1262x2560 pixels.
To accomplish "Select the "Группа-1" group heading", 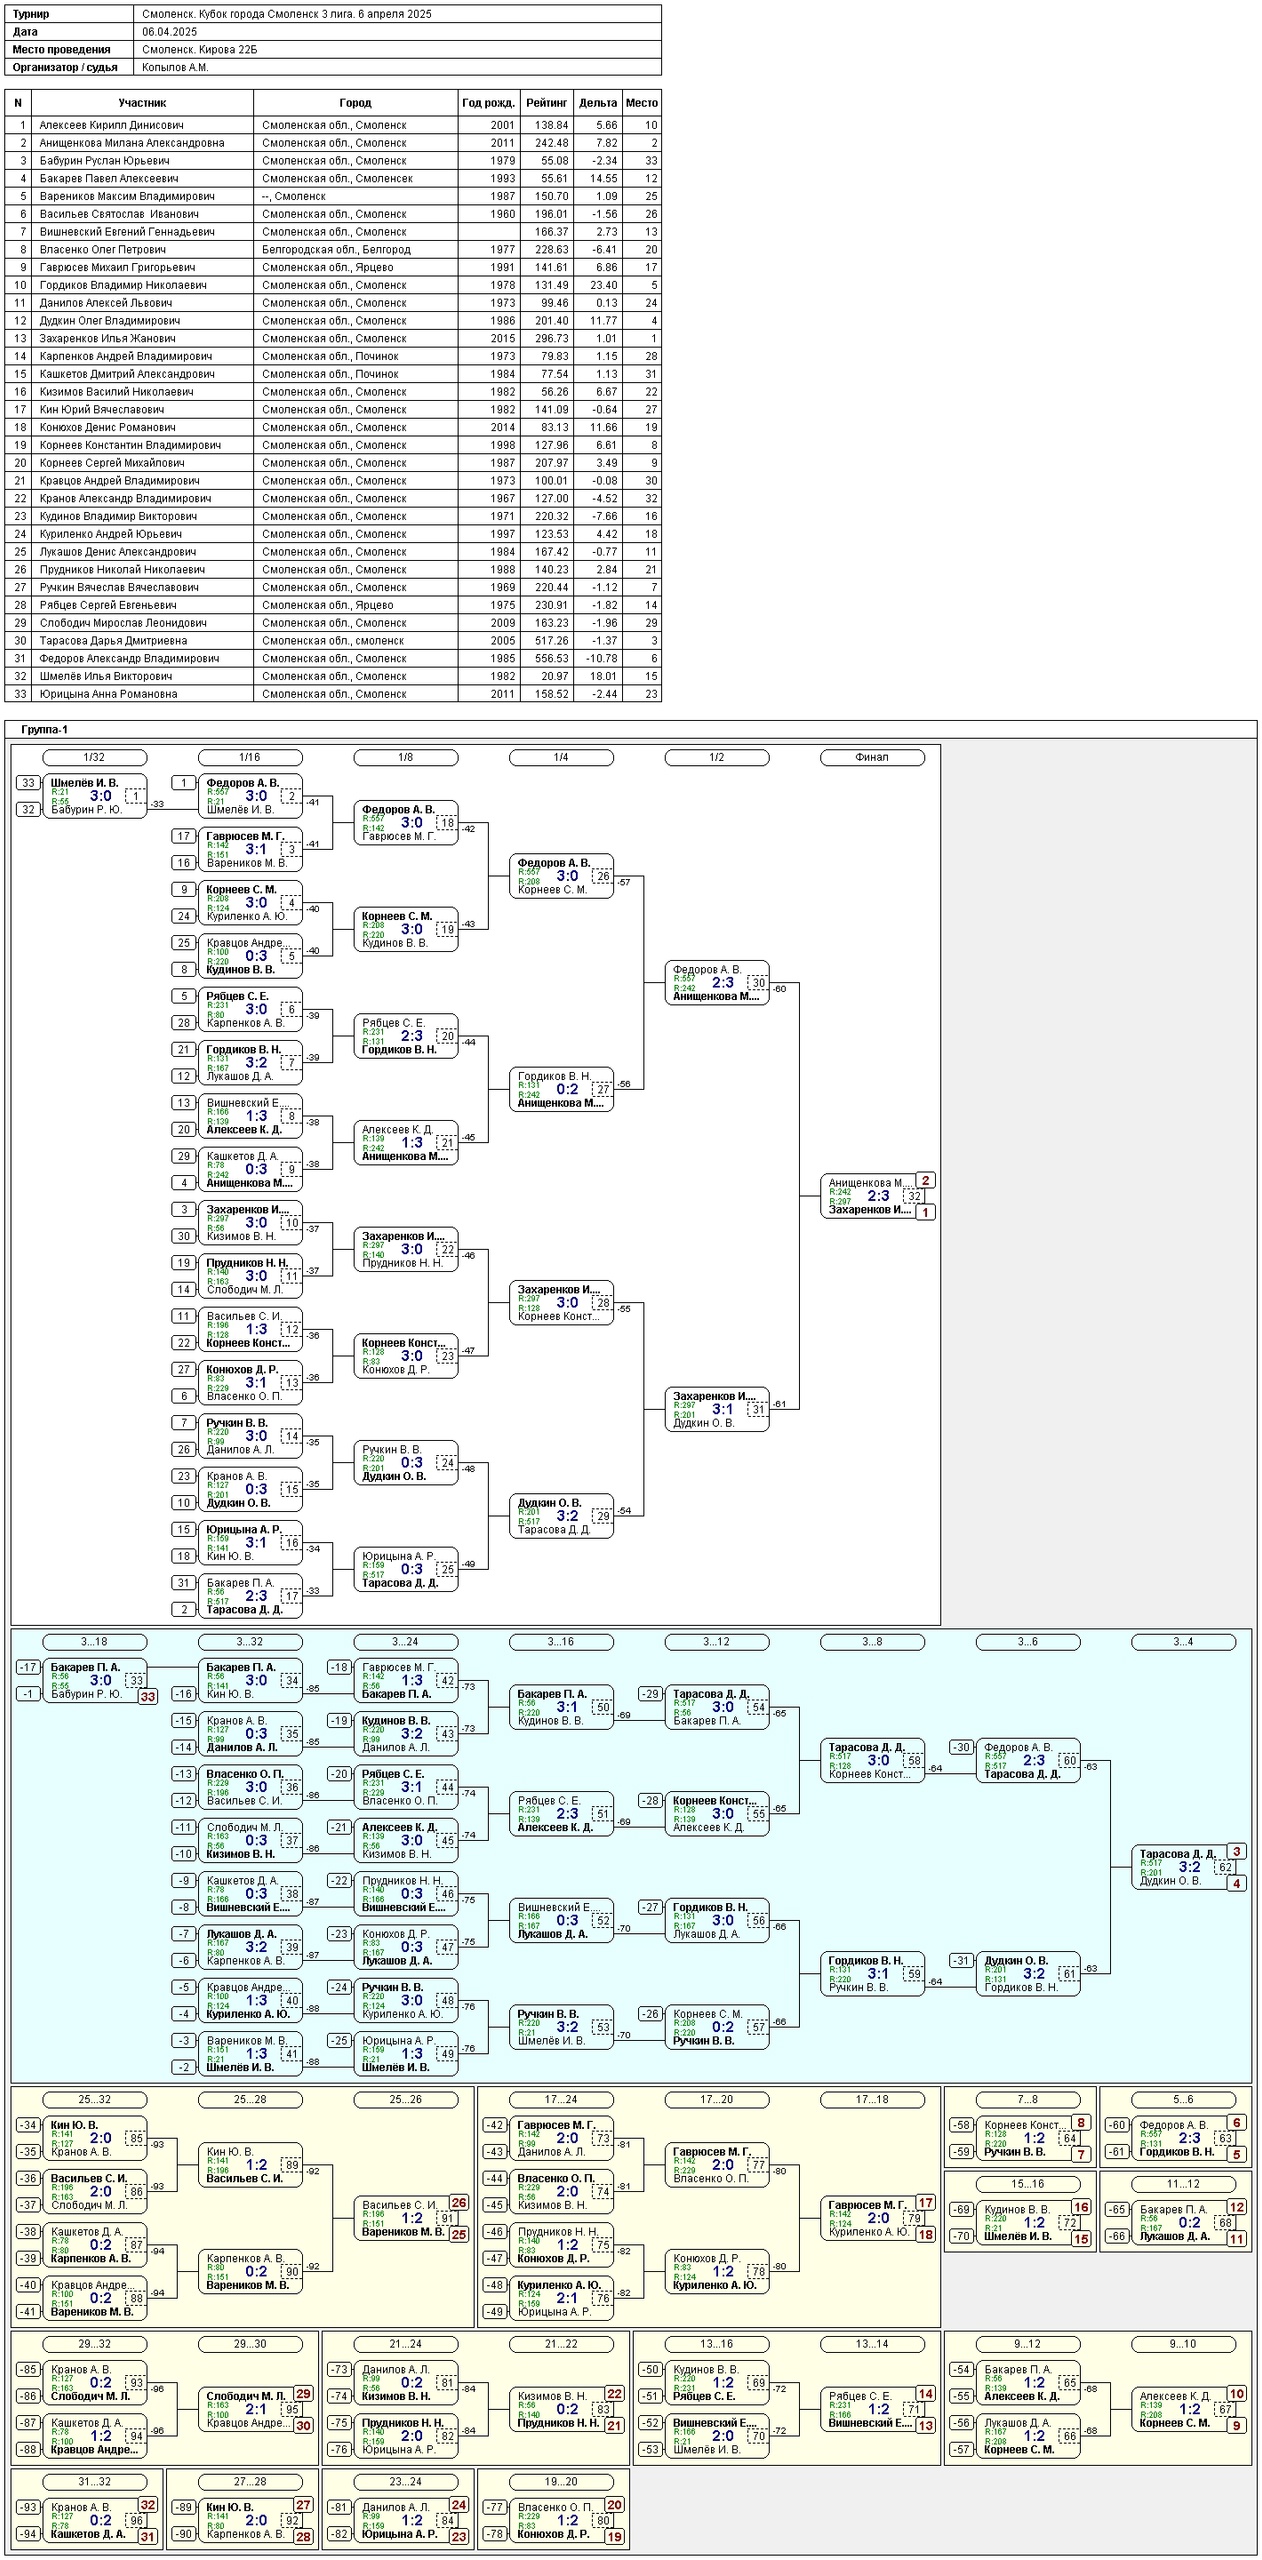I will (44, 730).
